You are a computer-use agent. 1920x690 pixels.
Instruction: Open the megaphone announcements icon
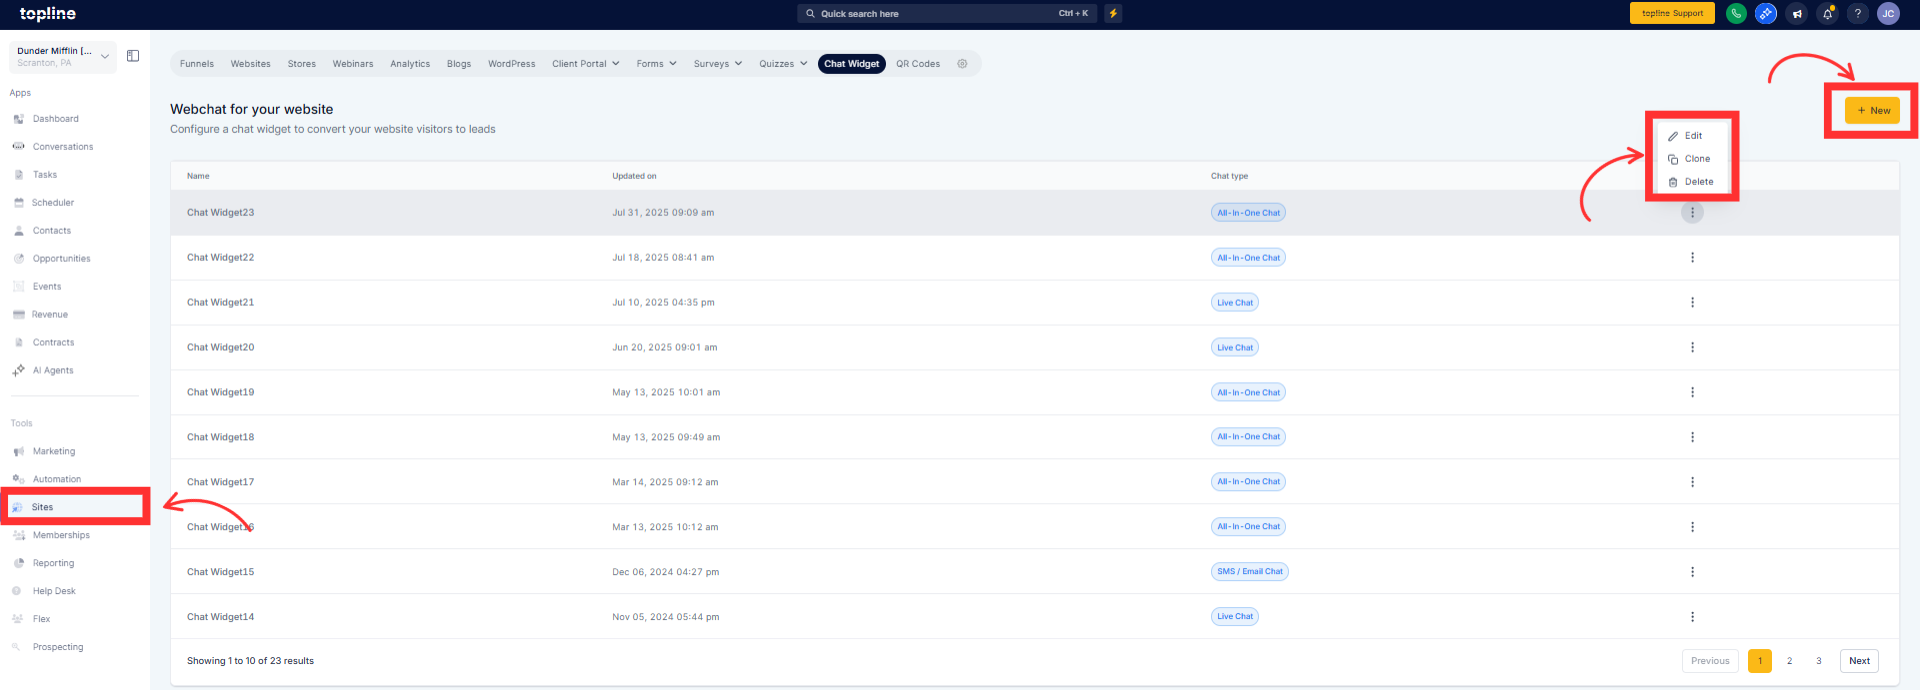coord(1797,13)
